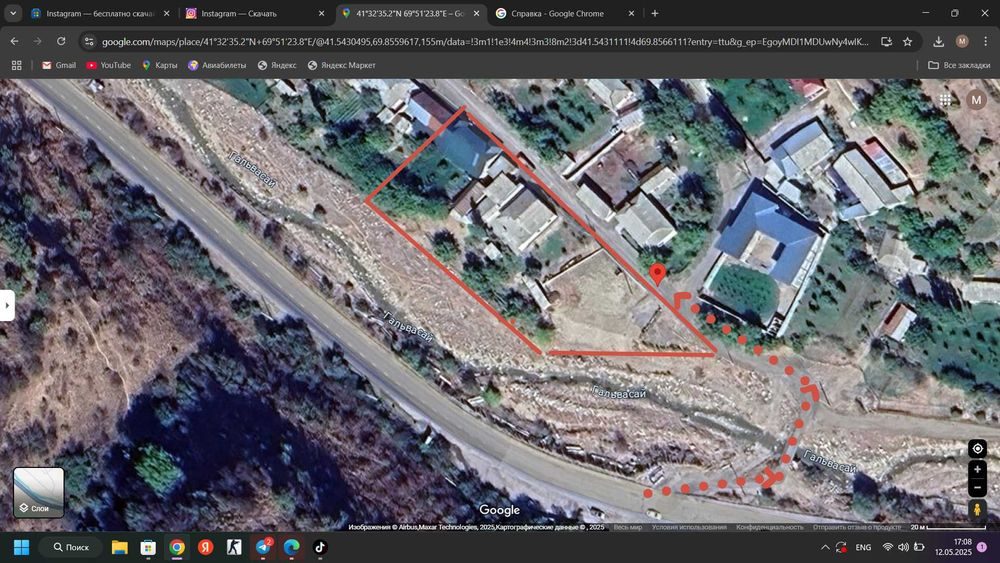Image resolution: width=1000 pixels, height=563 pixels.
Task: Launch TikTok from the taskbar
Action: (x=320, y=547)
